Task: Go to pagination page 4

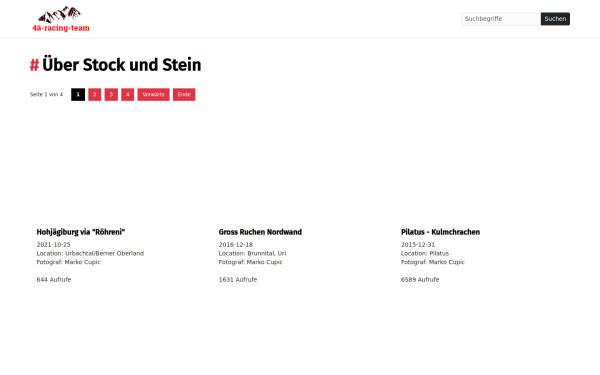Action: point(128,95)
